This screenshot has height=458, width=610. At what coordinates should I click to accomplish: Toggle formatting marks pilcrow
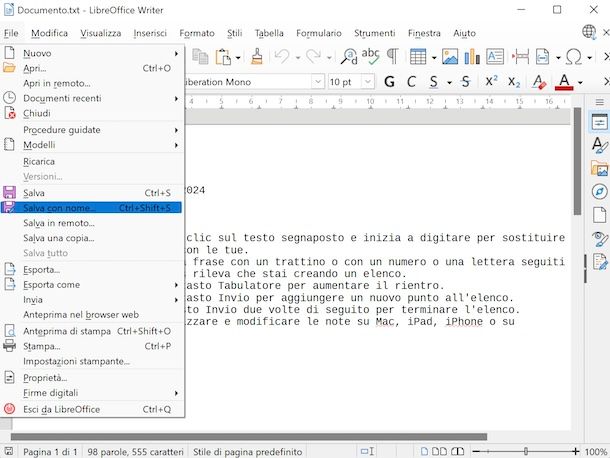(393, 57)
